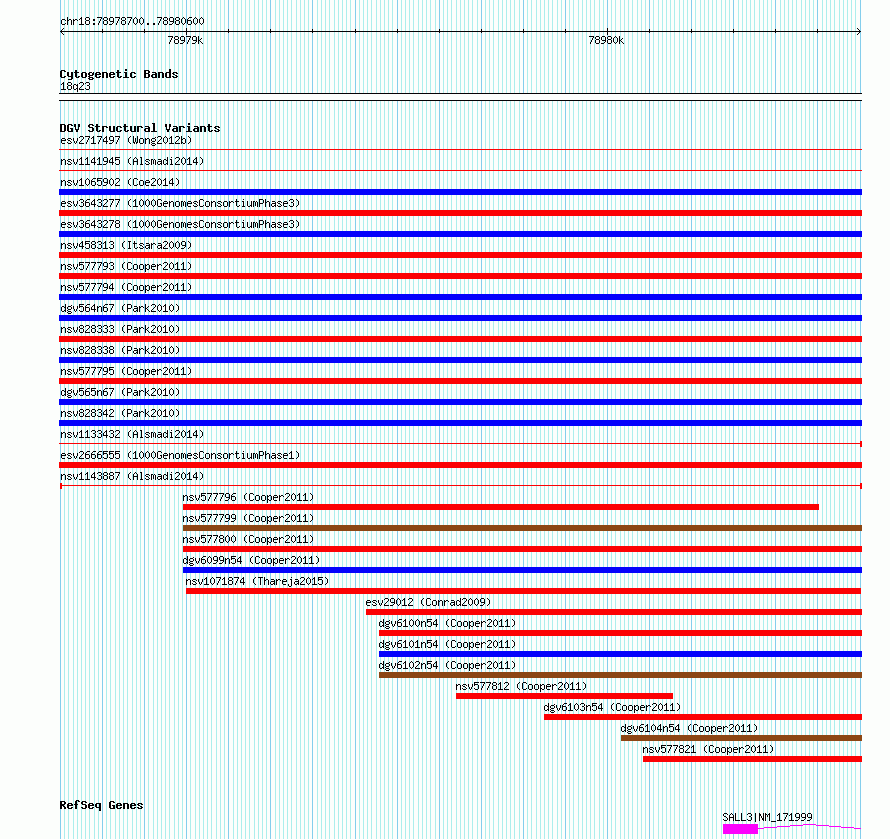Click the esv3643278 (1000GenomesConsortiumPhase3) label

coord(180,224)
